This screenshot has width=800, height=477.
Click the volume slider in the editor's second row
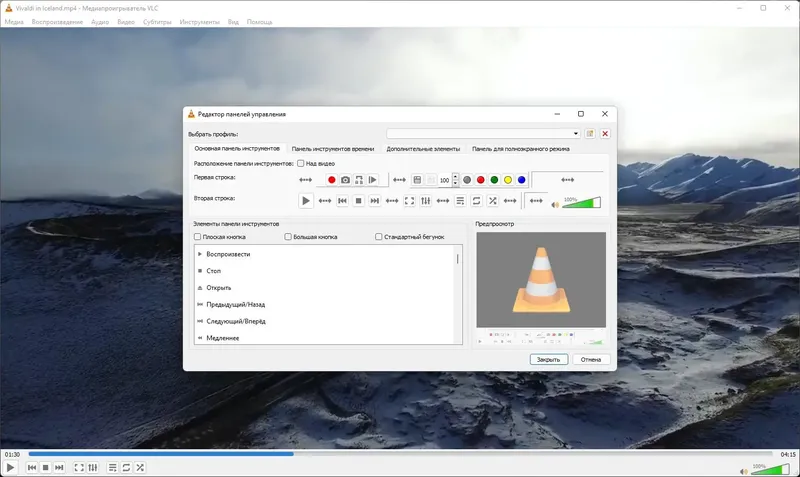[582, 203]
